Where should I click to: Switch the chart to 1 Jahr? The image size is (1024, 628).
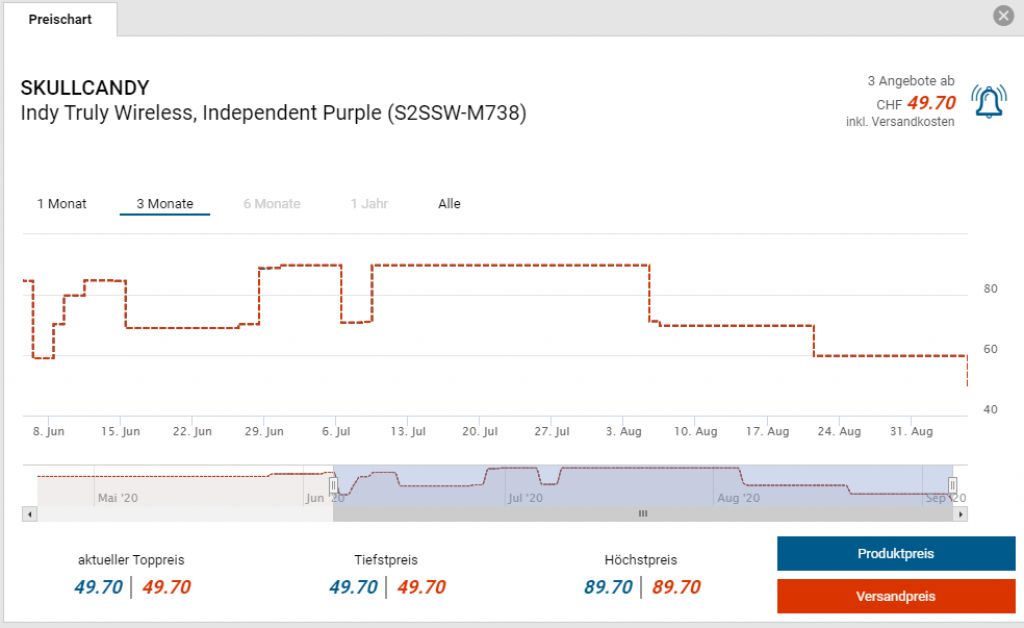369,204
